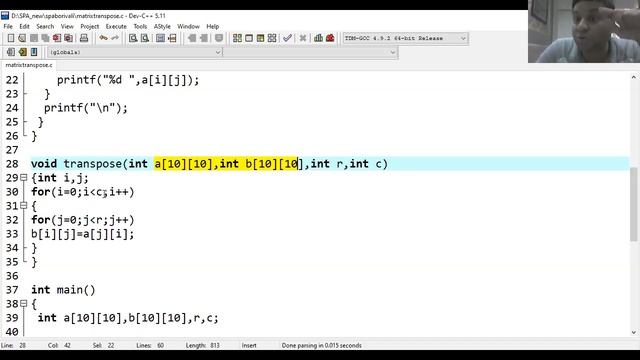Click the toggle bookmarks icon

click(x=22, y=52)
